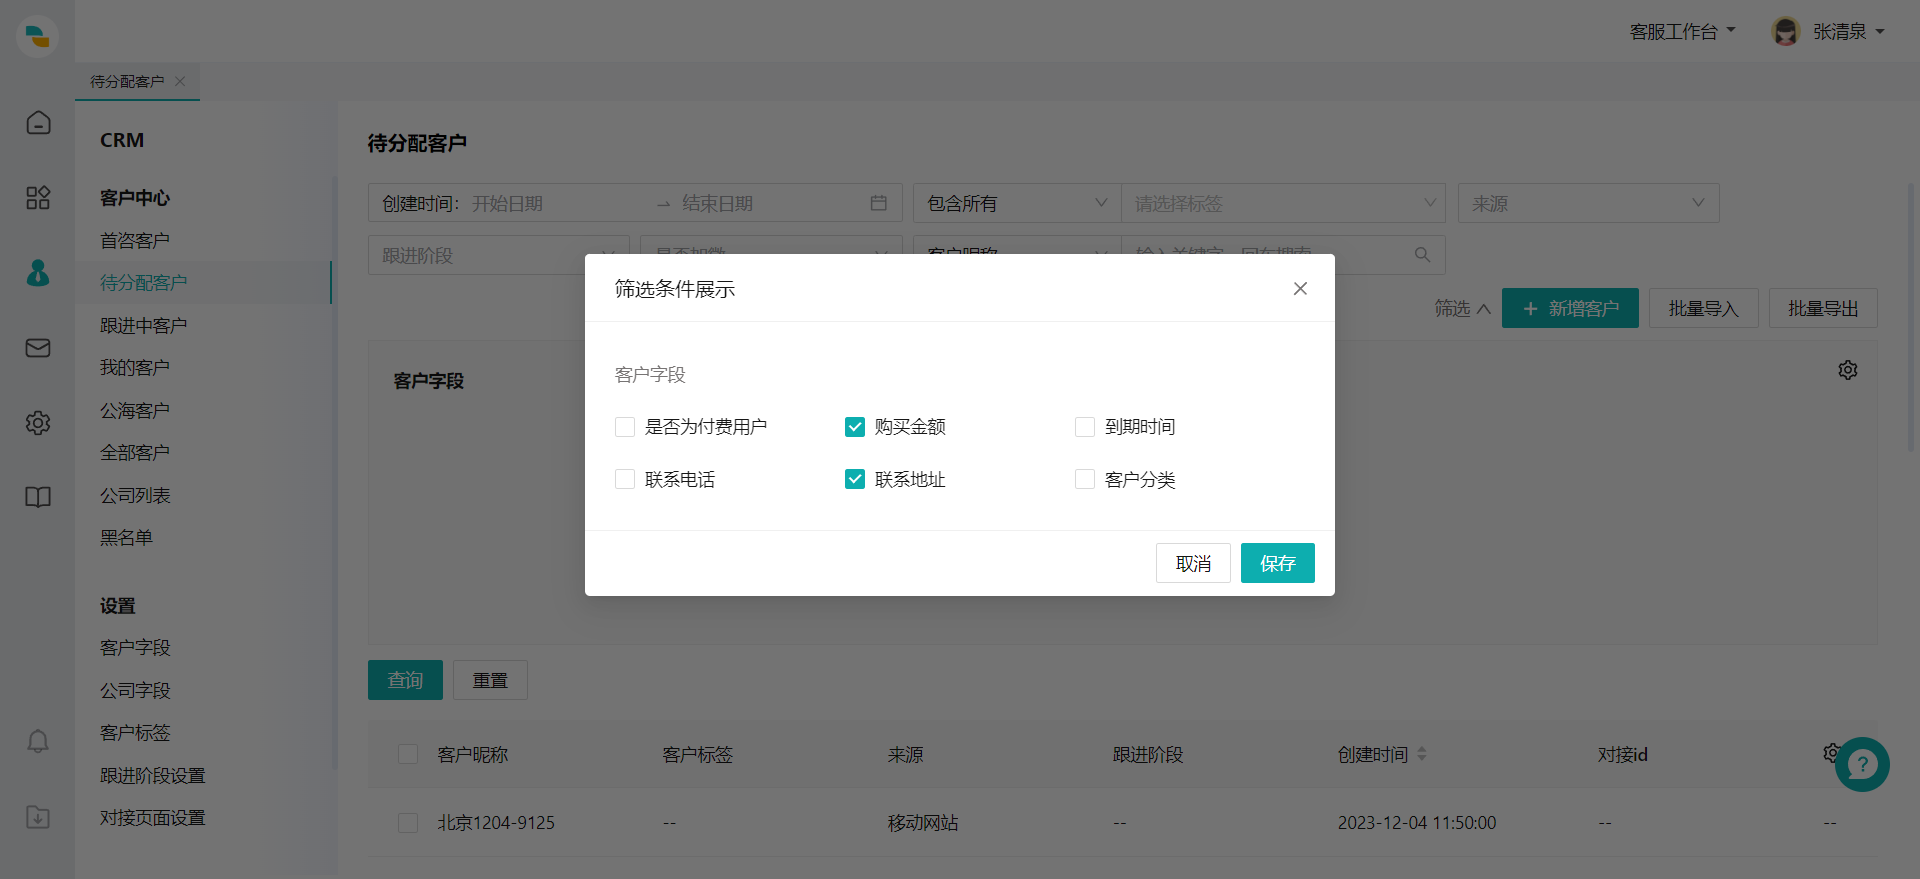Open the apps grid icon in sidebar
1920x879 pixels.
click(38, 197)
